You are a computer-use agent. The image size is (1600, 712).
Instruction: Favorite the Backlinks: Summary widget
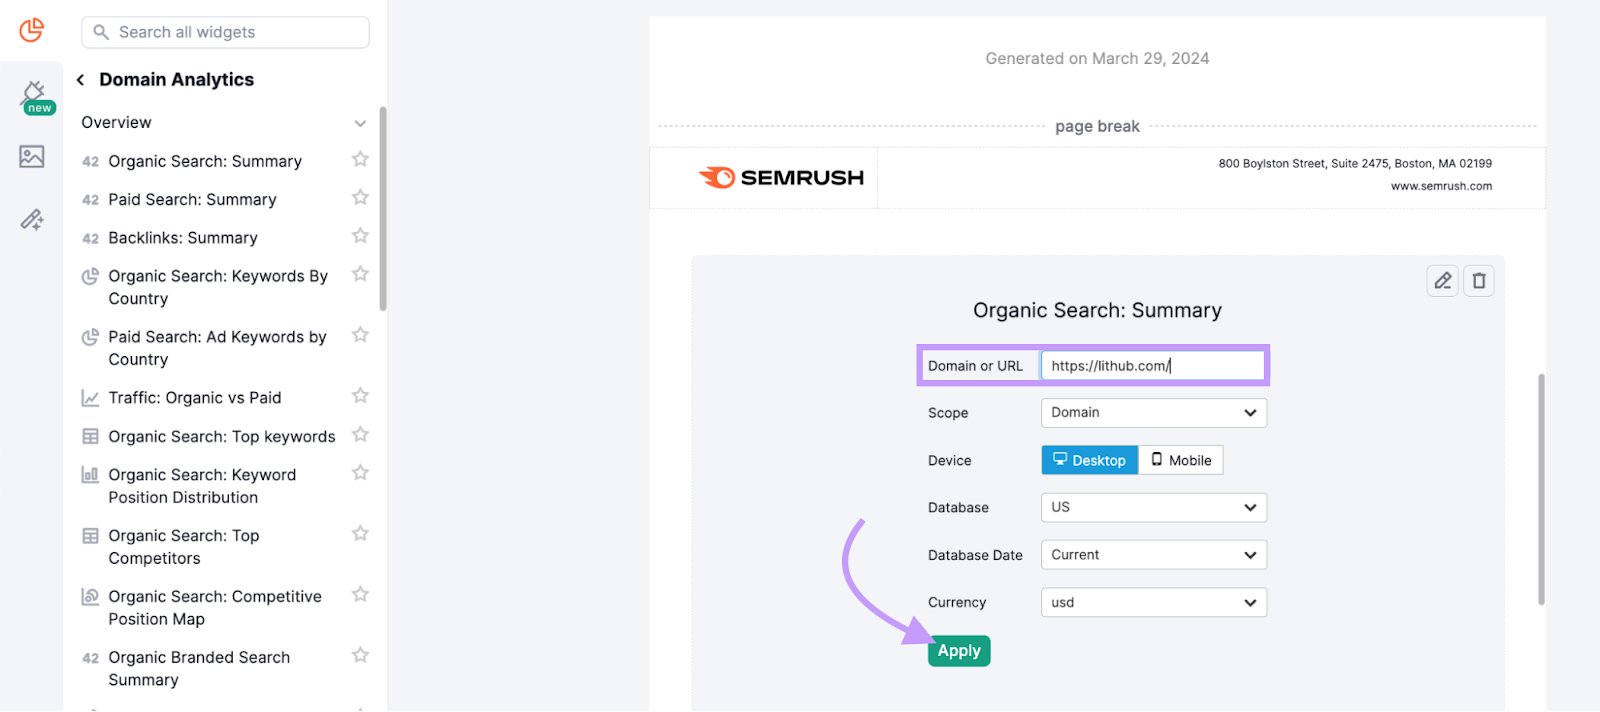point(360,237)
